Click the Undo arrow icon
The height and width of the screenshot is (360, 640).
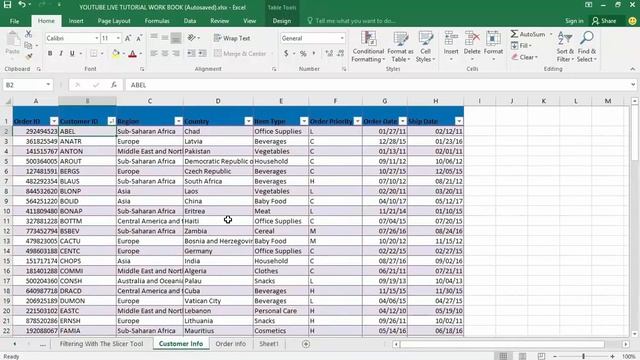(22, 5)
